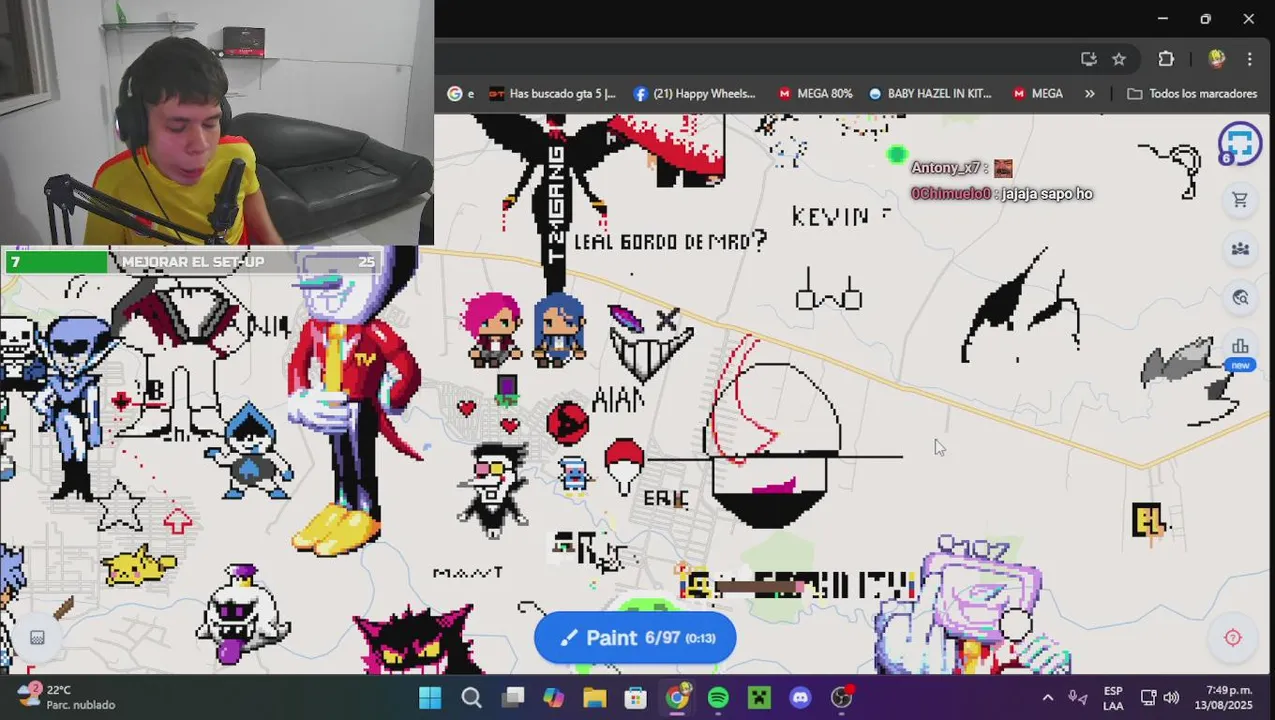Viewport: 1275px width, 720px height.
Task: Open the MEGA 80% bookmark
Action: click(815, 93)
